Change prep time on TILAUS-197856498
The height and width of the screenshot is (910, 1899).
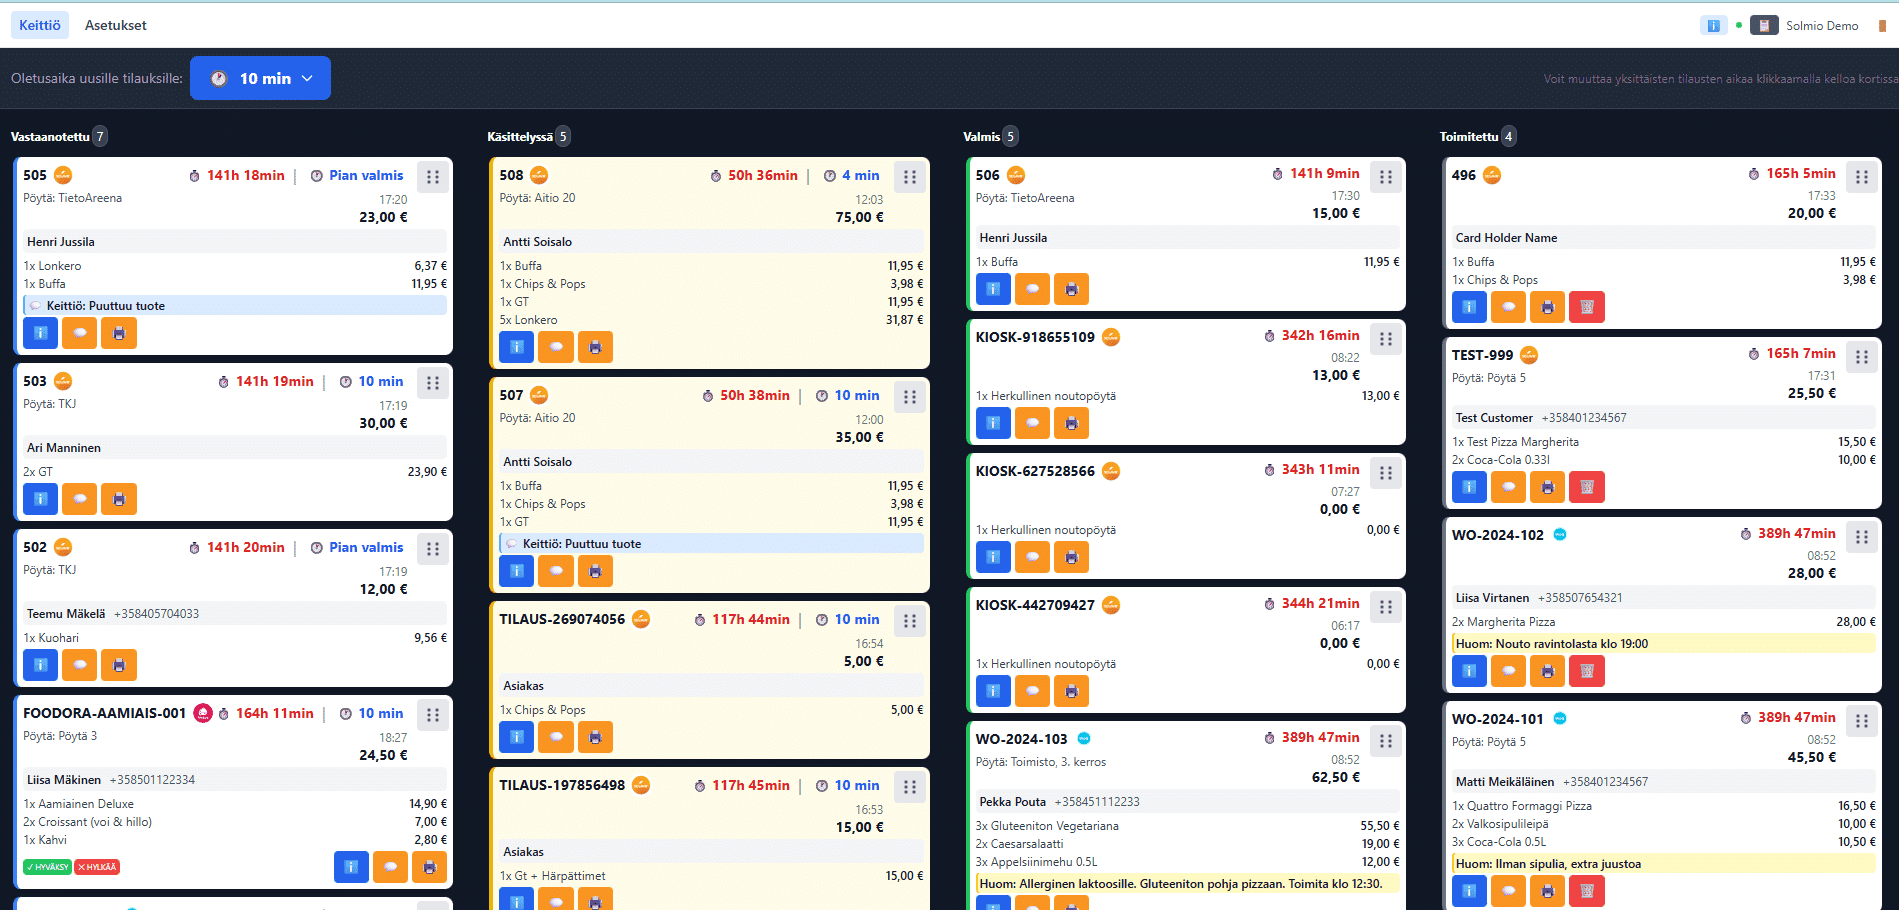coord(847,785)
